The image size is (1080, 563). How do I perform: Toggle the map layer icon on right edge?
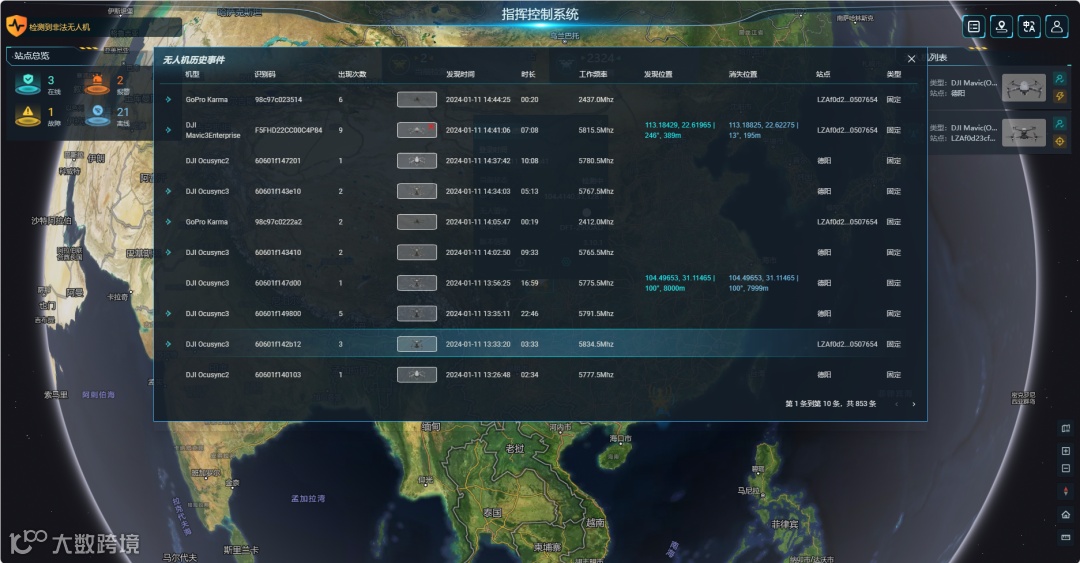pos(1066,428)
